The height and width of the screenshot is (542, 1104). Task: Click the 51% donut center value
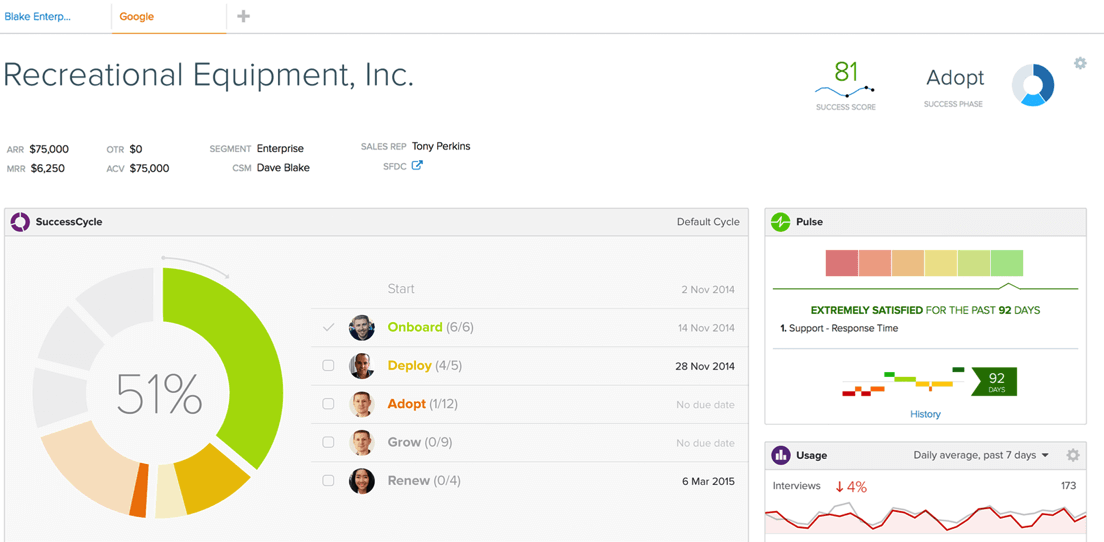tap(159, 394)
